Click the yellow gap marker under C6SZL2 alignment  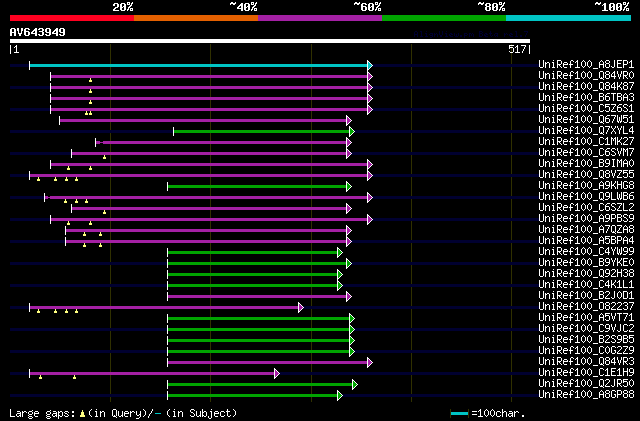pyautogui.click(x=104, y=212)
